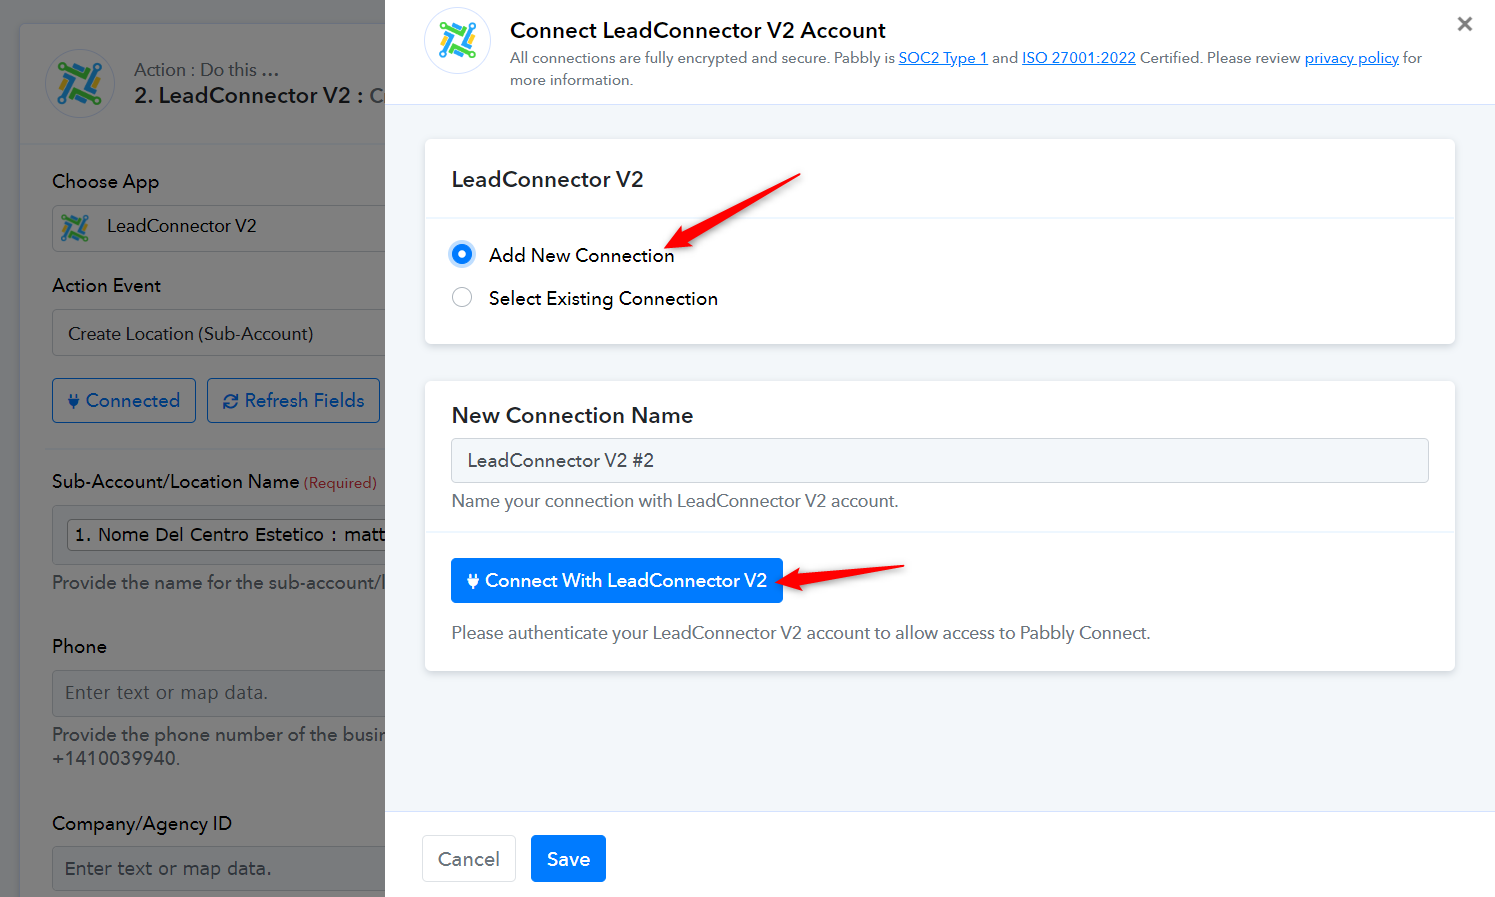Screen dimensions: 1495x897
Task: Click the Sub-Account/Location Name field
Action: click(x=218, y=535)
